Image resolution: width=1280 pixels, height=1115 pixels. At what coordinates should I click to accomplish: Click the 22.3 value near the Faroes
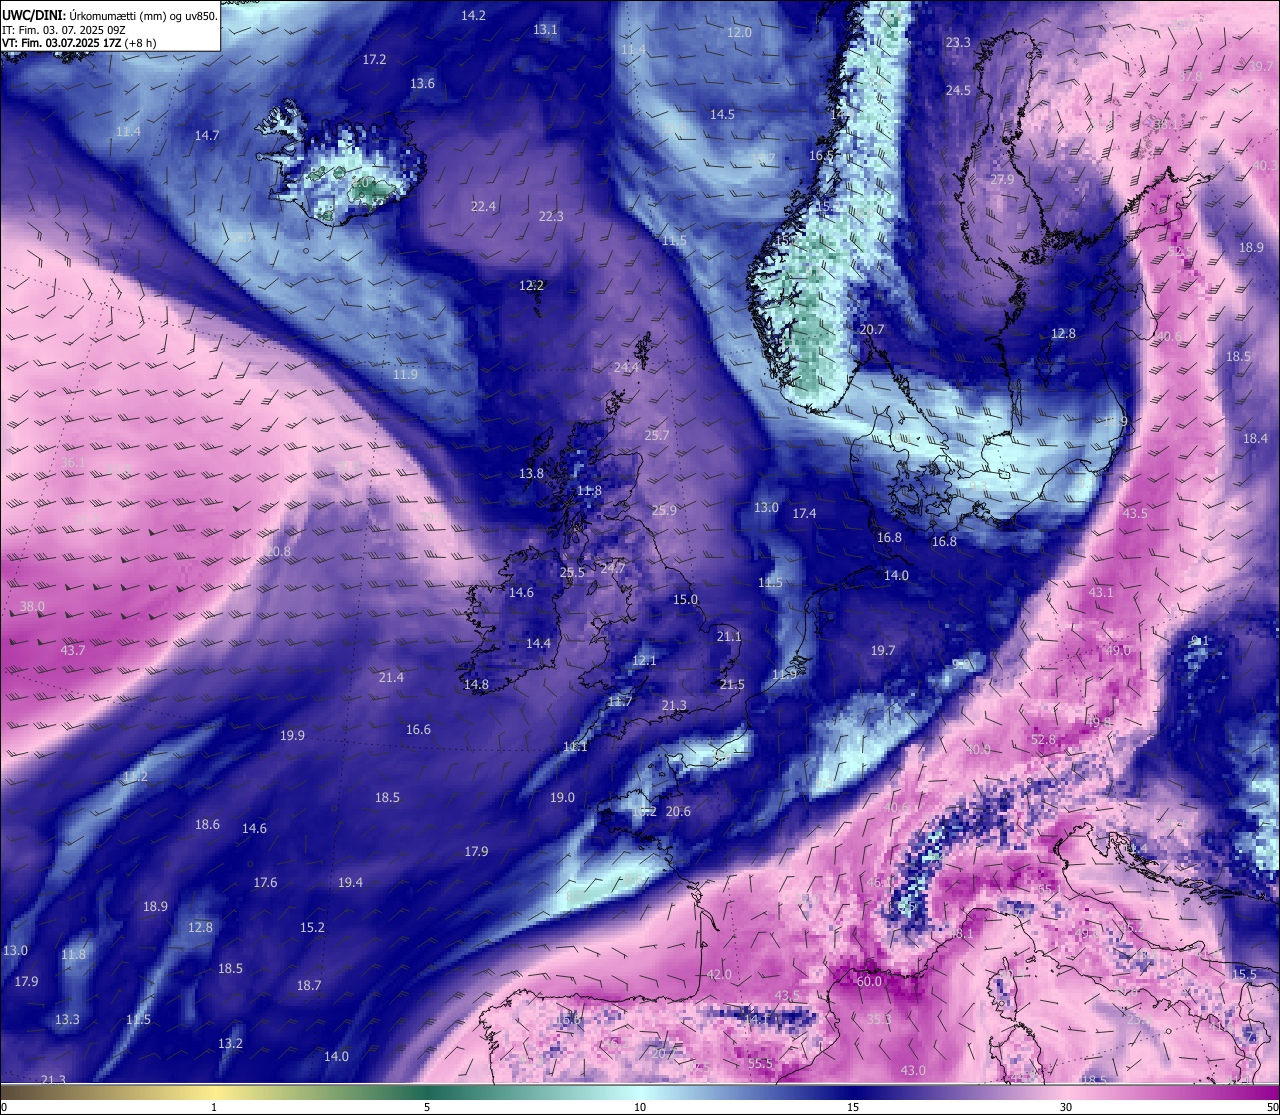551,216
